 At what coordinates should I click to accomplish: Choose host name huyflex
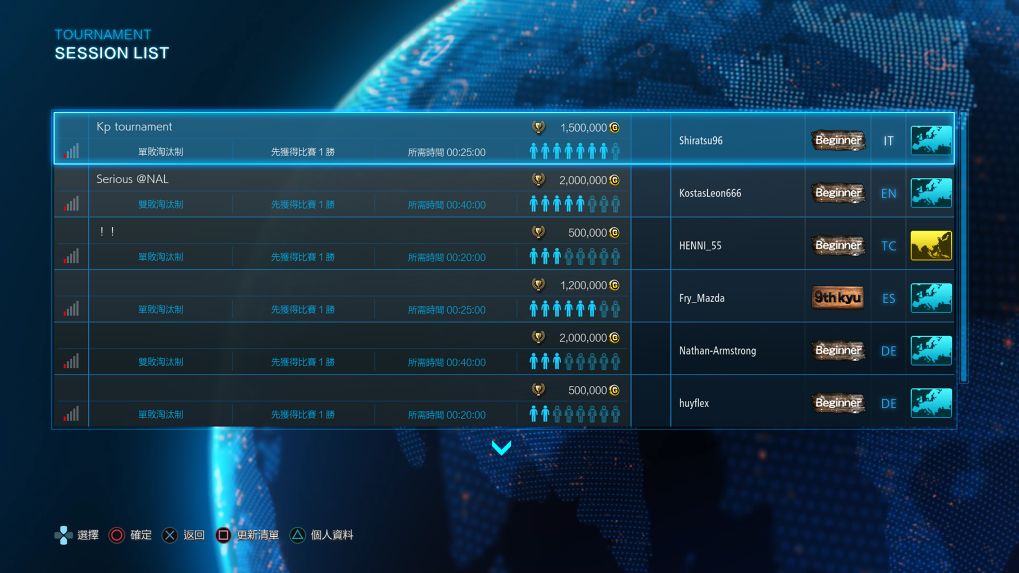click(x=693, y=403)
